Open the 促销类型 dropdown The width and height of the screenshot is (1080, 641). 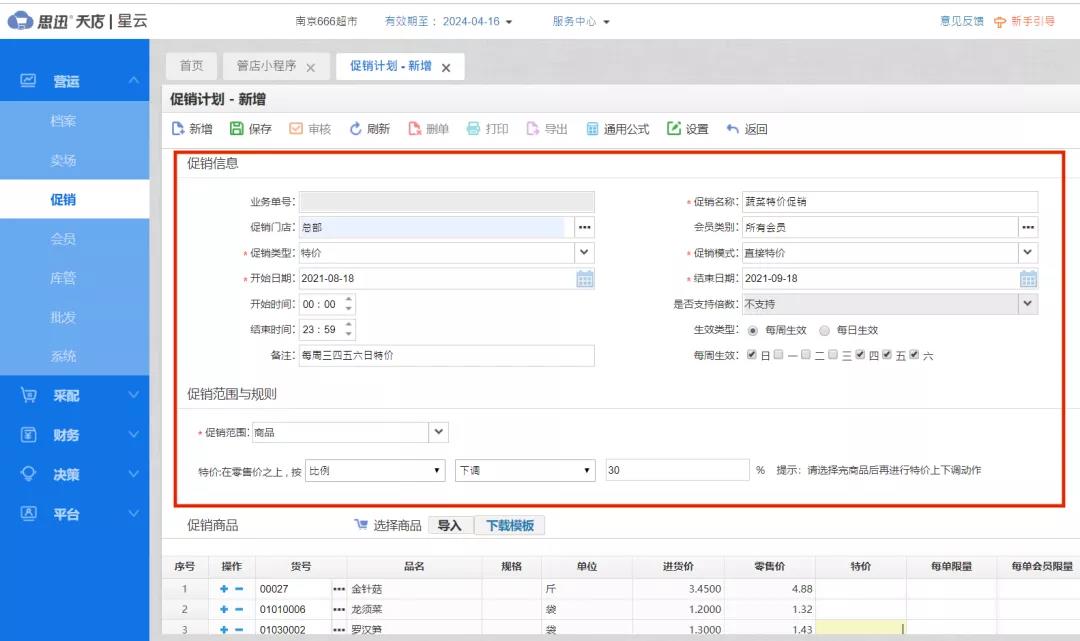[584, 252]
